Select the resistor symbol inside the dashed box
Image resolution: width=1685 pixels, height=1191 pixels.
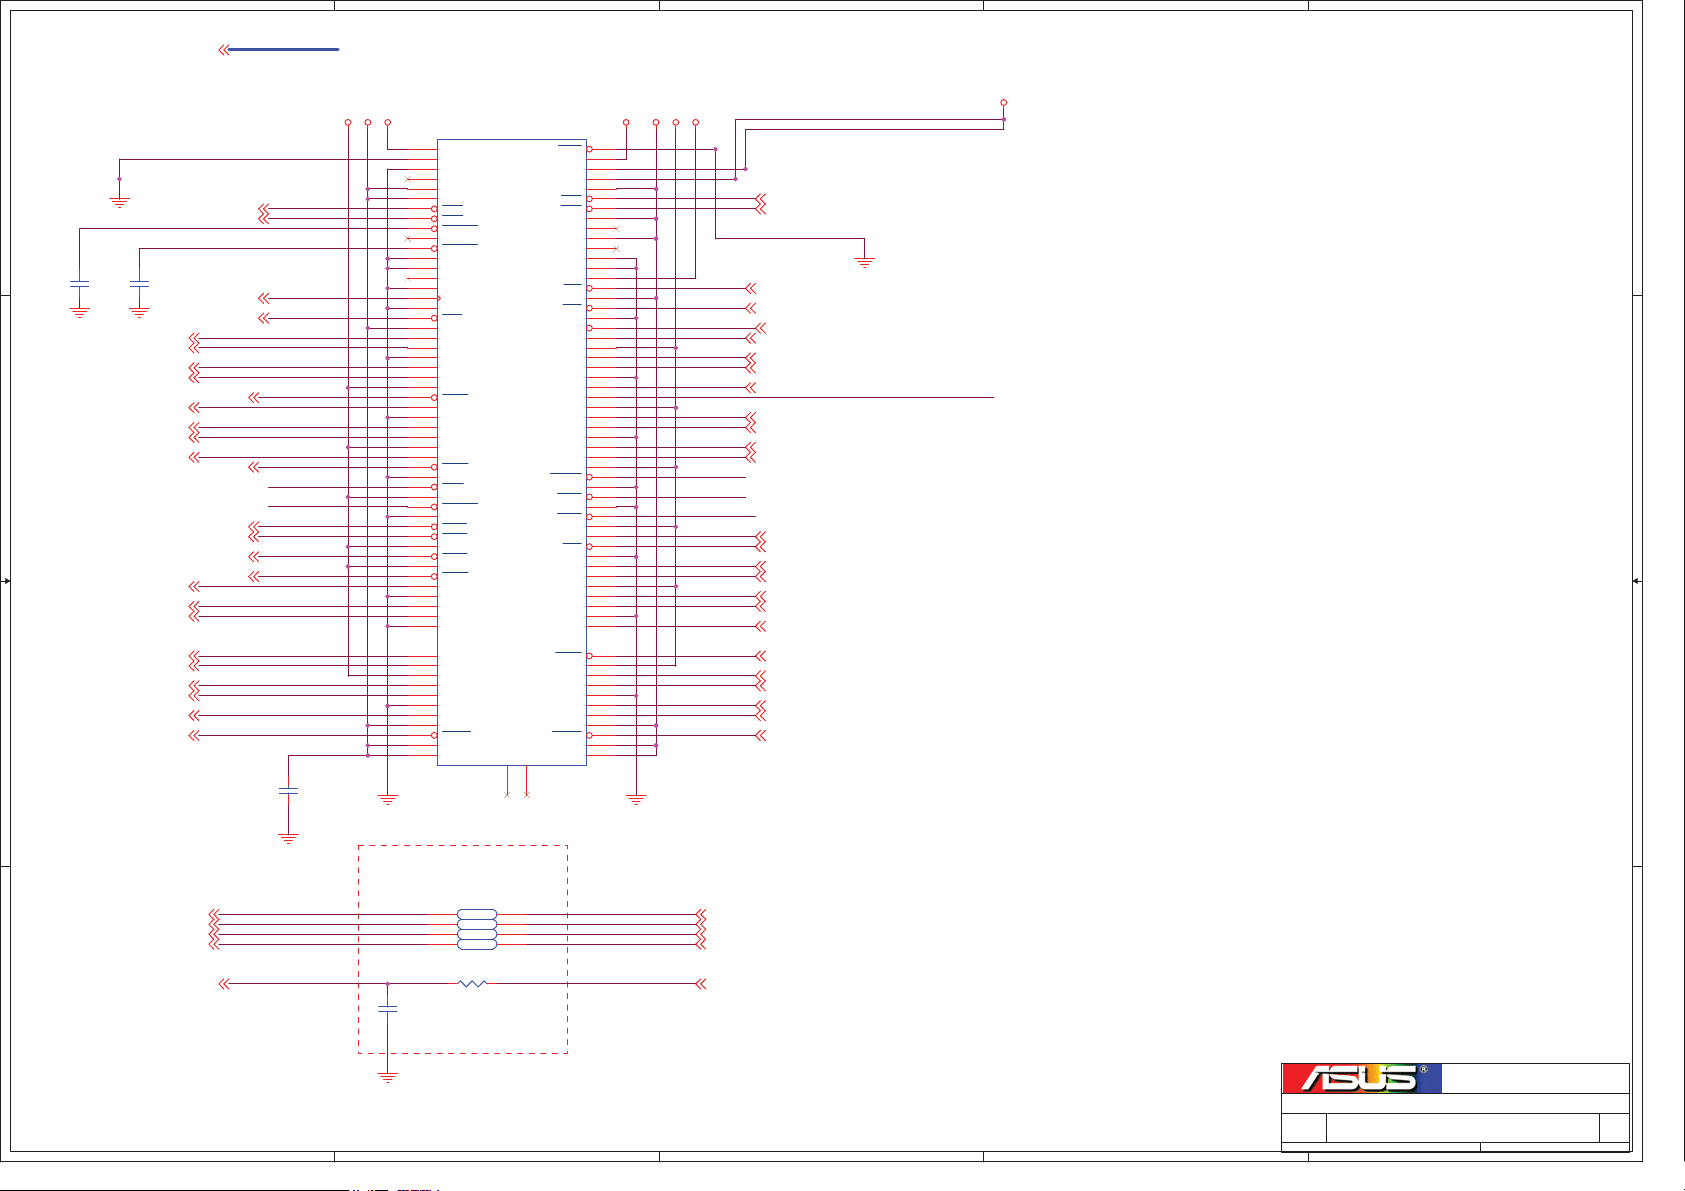coord(472,984)
